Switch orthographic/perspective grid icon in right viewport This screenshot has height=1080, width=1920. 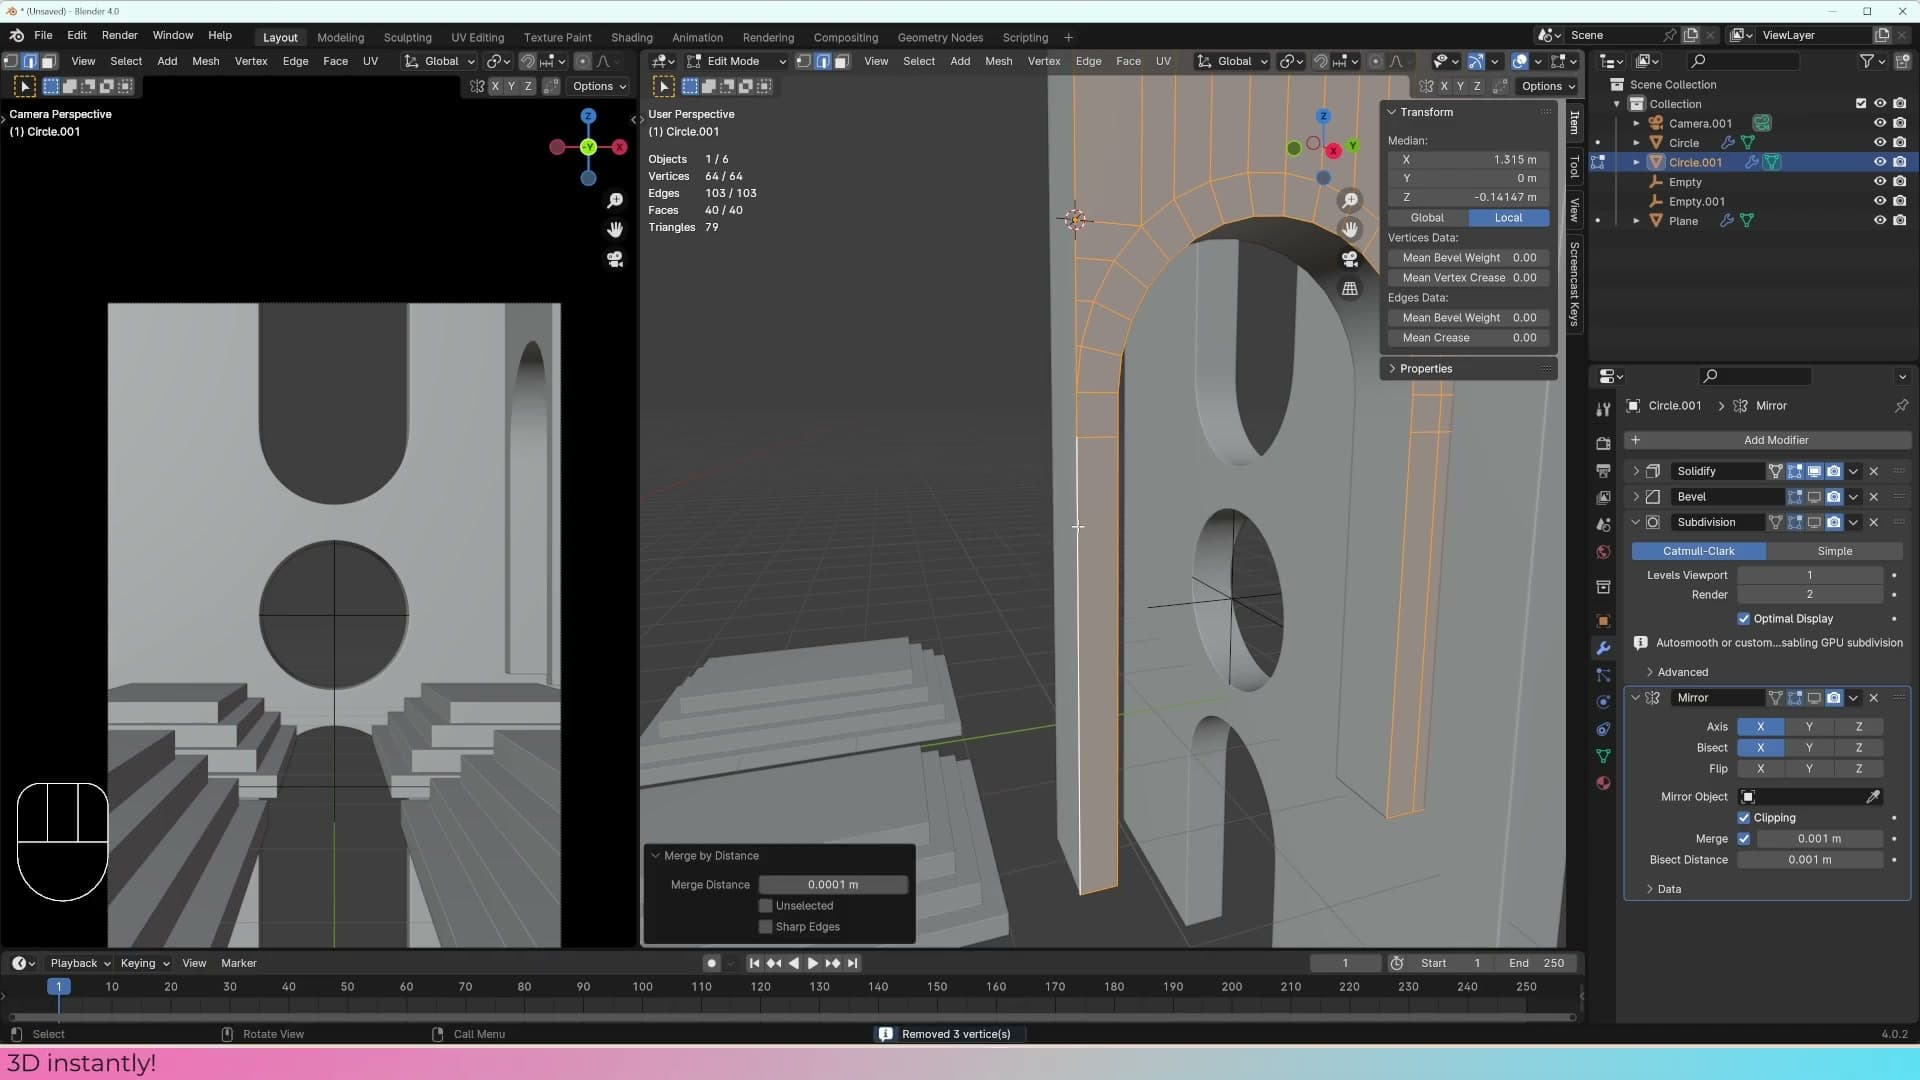click(1350, 288)
